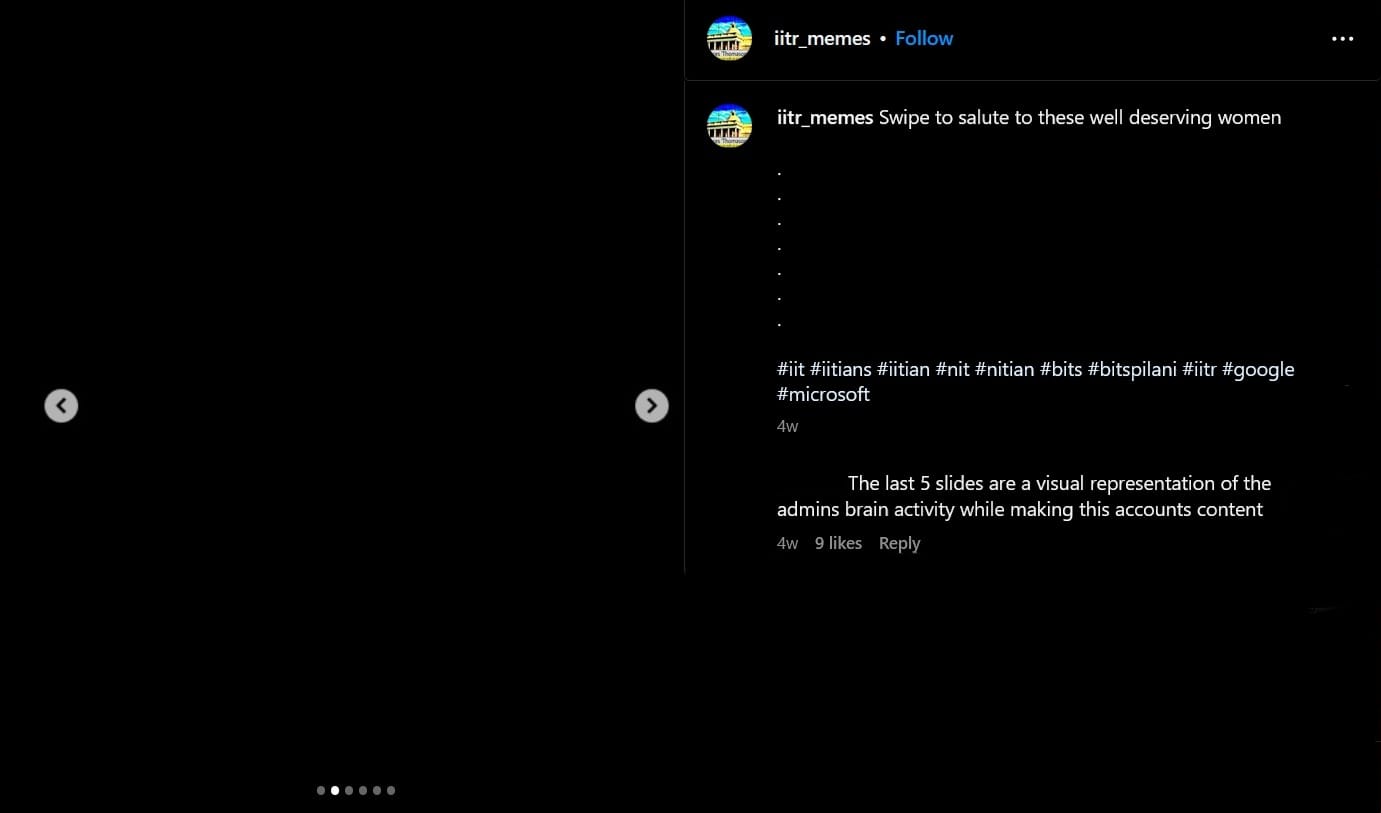Image resolution: width=1381 pixels, height=813 pixels.
Task: Open the #nitian hashtag
Action: [1004, 369]
